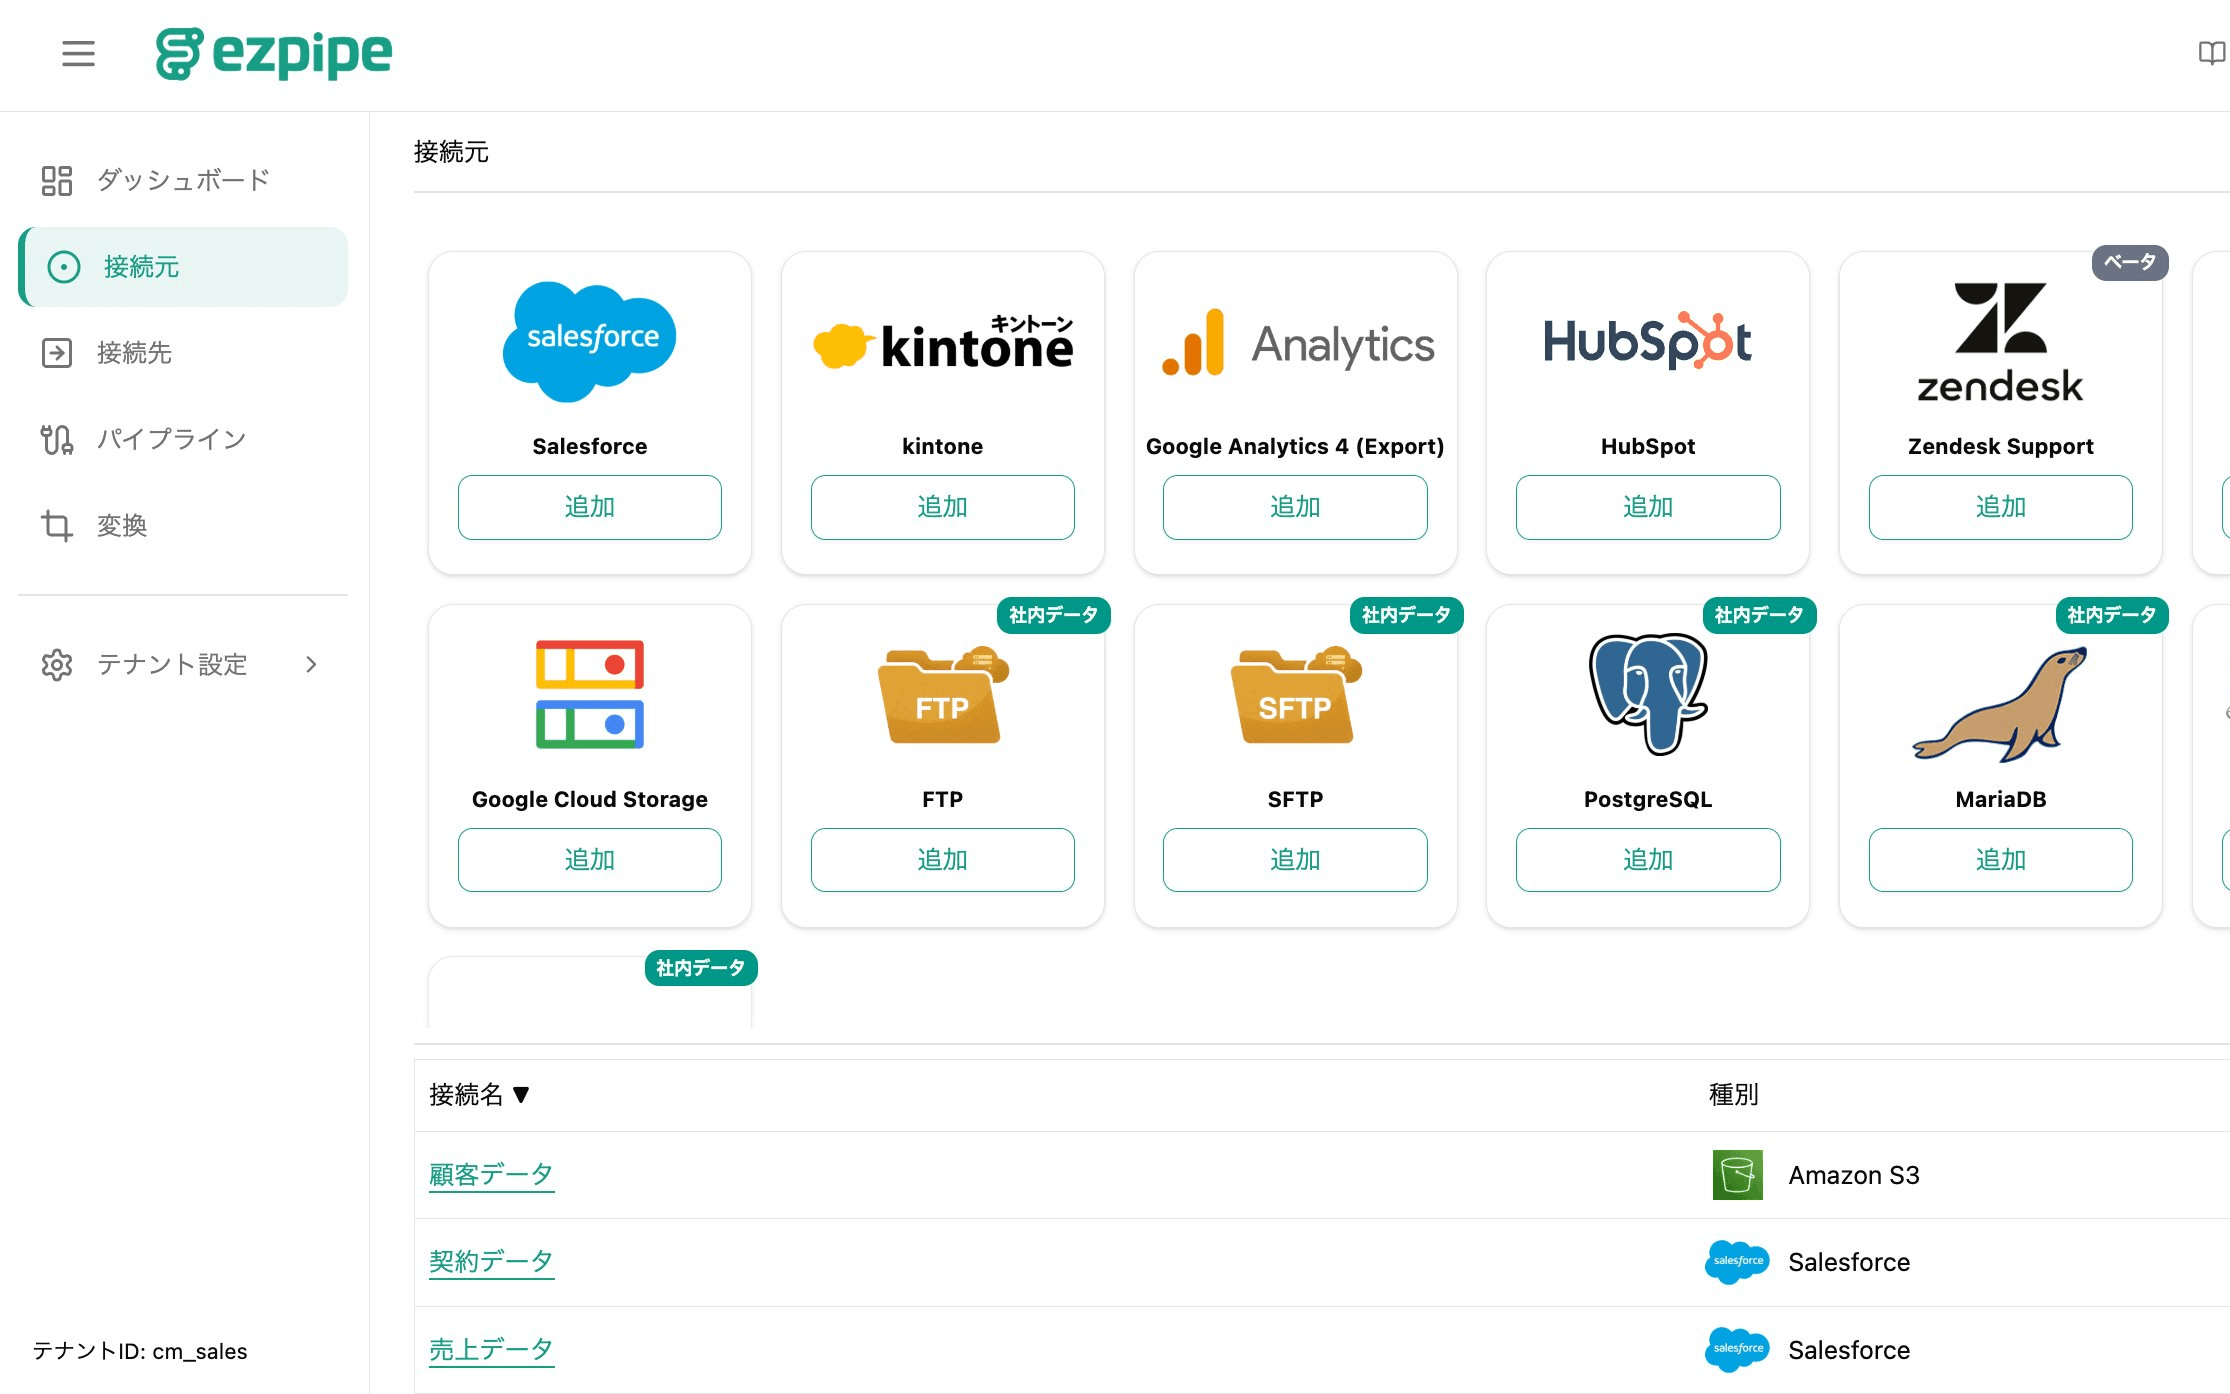Image resolution: width=2230 pixels, height=1394 pixels.
Task: Open the 売上データ connection link
Action: coord(491,1350)
